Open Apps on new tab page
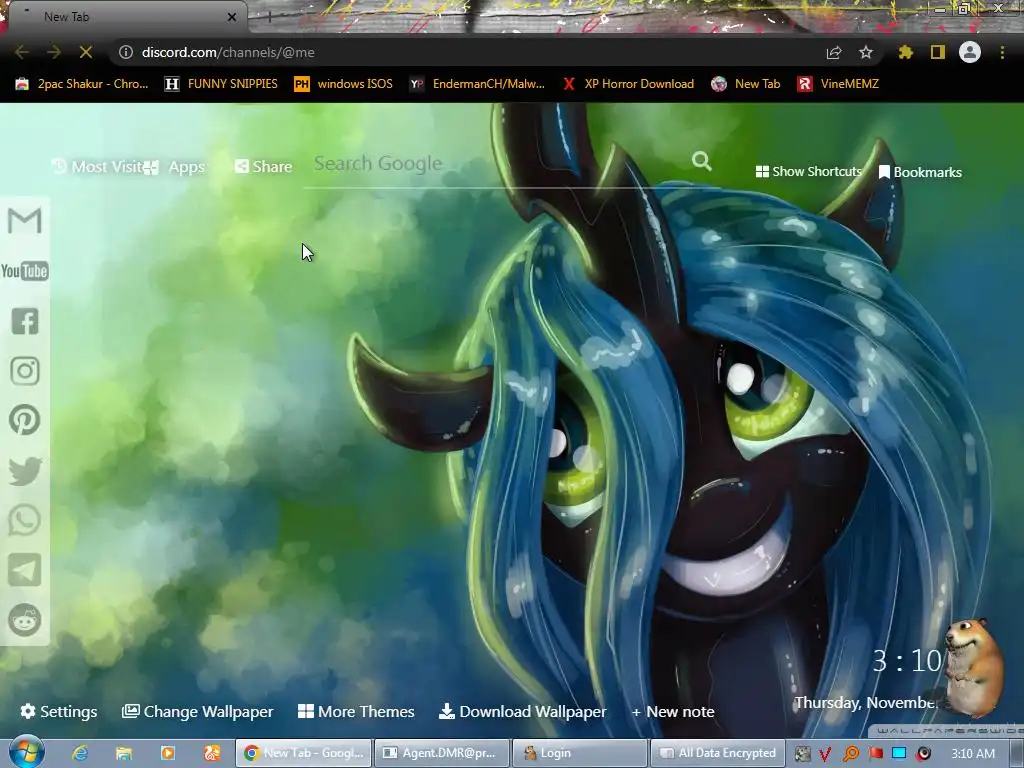The image size is (1024, 768). [175, 167]
